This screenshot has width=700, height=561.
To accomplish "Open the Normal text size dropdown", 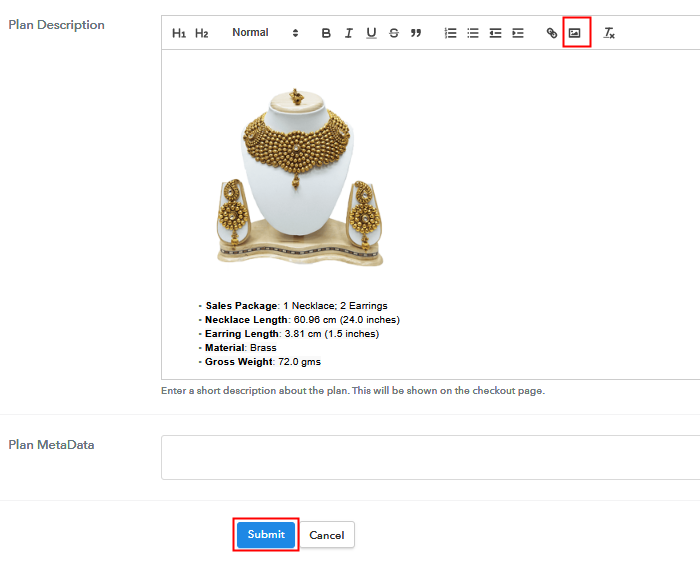I will pyautogui.click(x=265, y=33).
